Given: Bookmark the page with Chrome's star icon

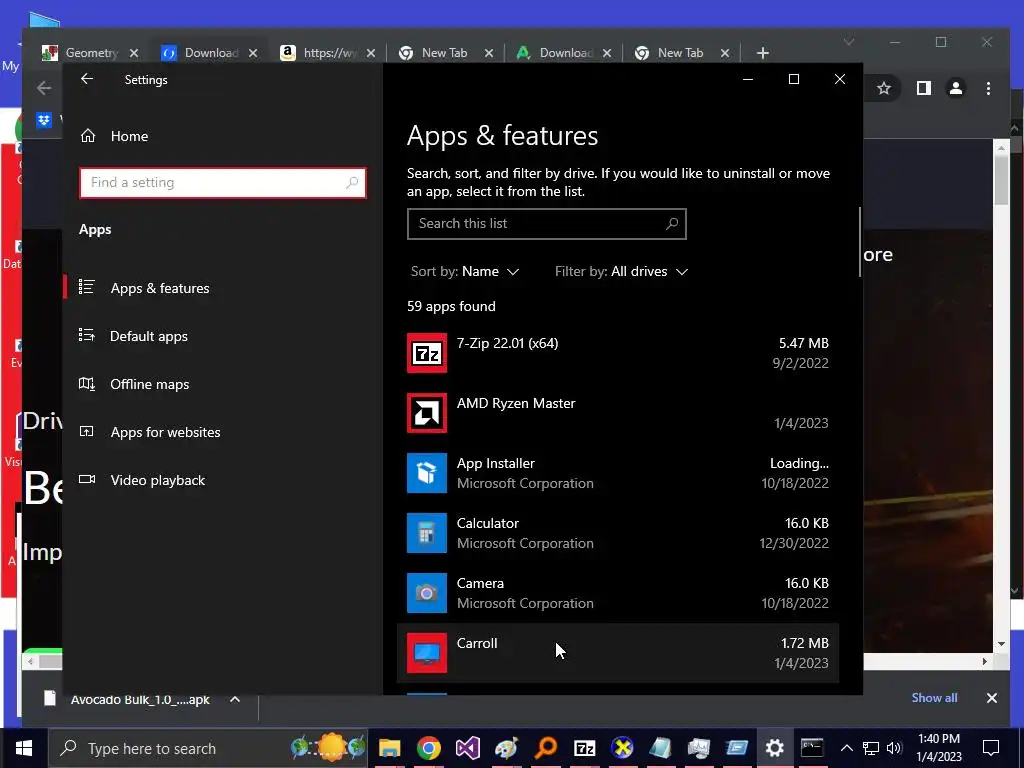Looking at the screenshot, I should [x=884, y=88].
